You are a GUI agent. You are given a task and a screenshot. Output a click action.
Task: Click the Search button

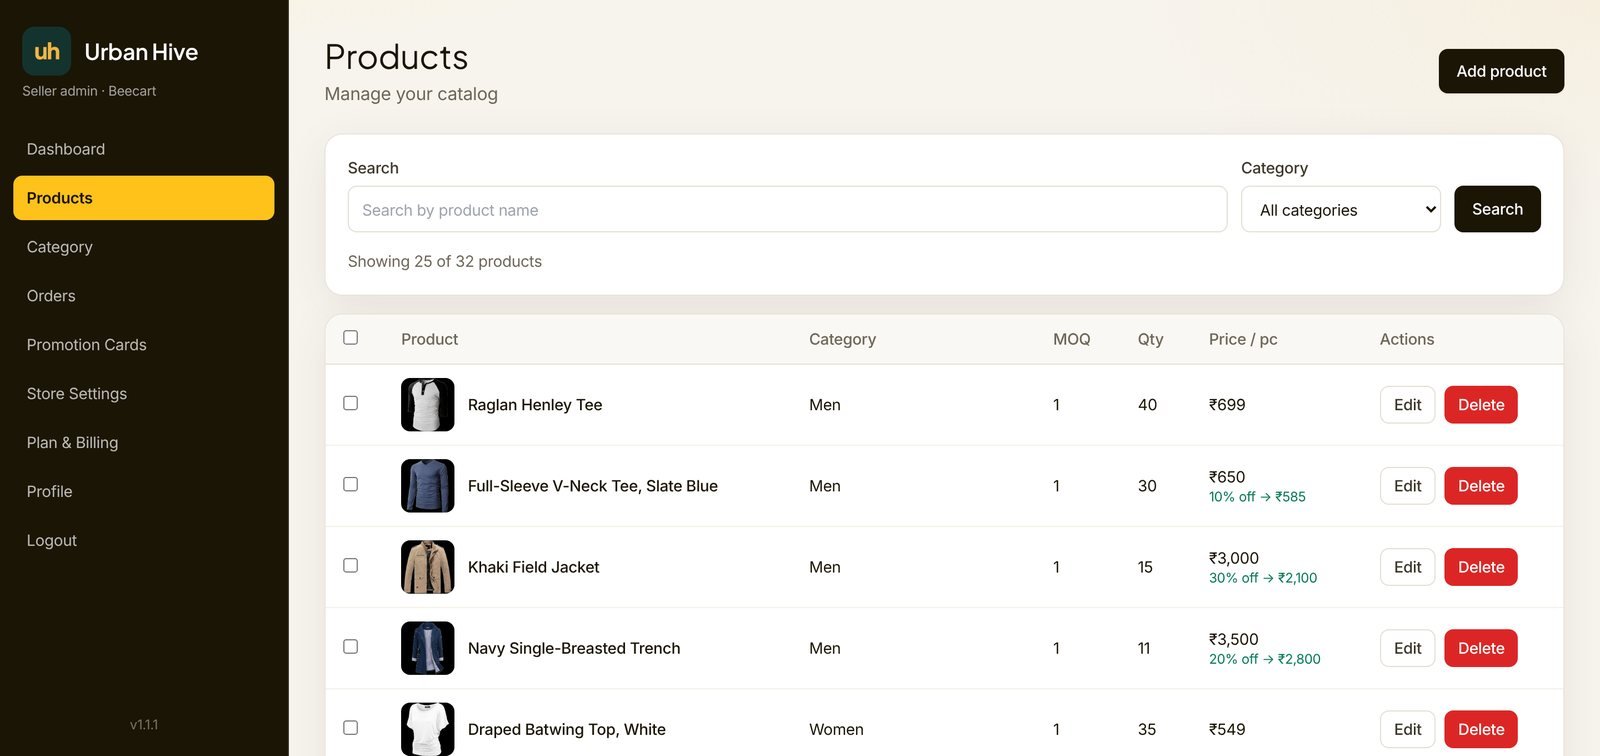tap(1497, 209)
